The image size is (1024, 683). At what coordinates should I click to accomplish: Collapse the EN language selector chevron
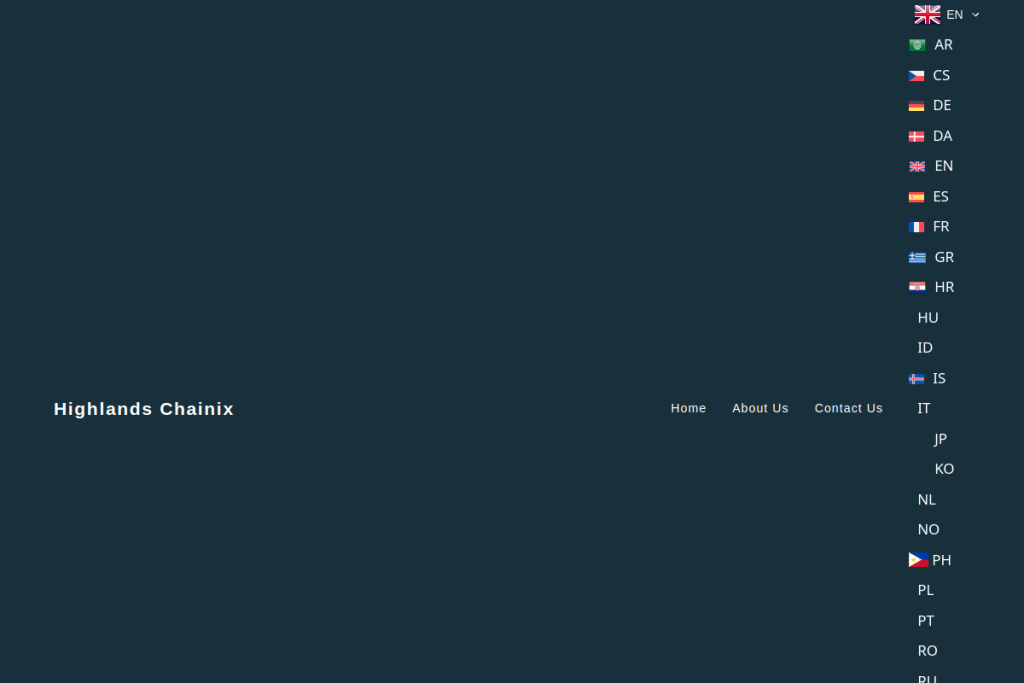(x=976, y=15)
